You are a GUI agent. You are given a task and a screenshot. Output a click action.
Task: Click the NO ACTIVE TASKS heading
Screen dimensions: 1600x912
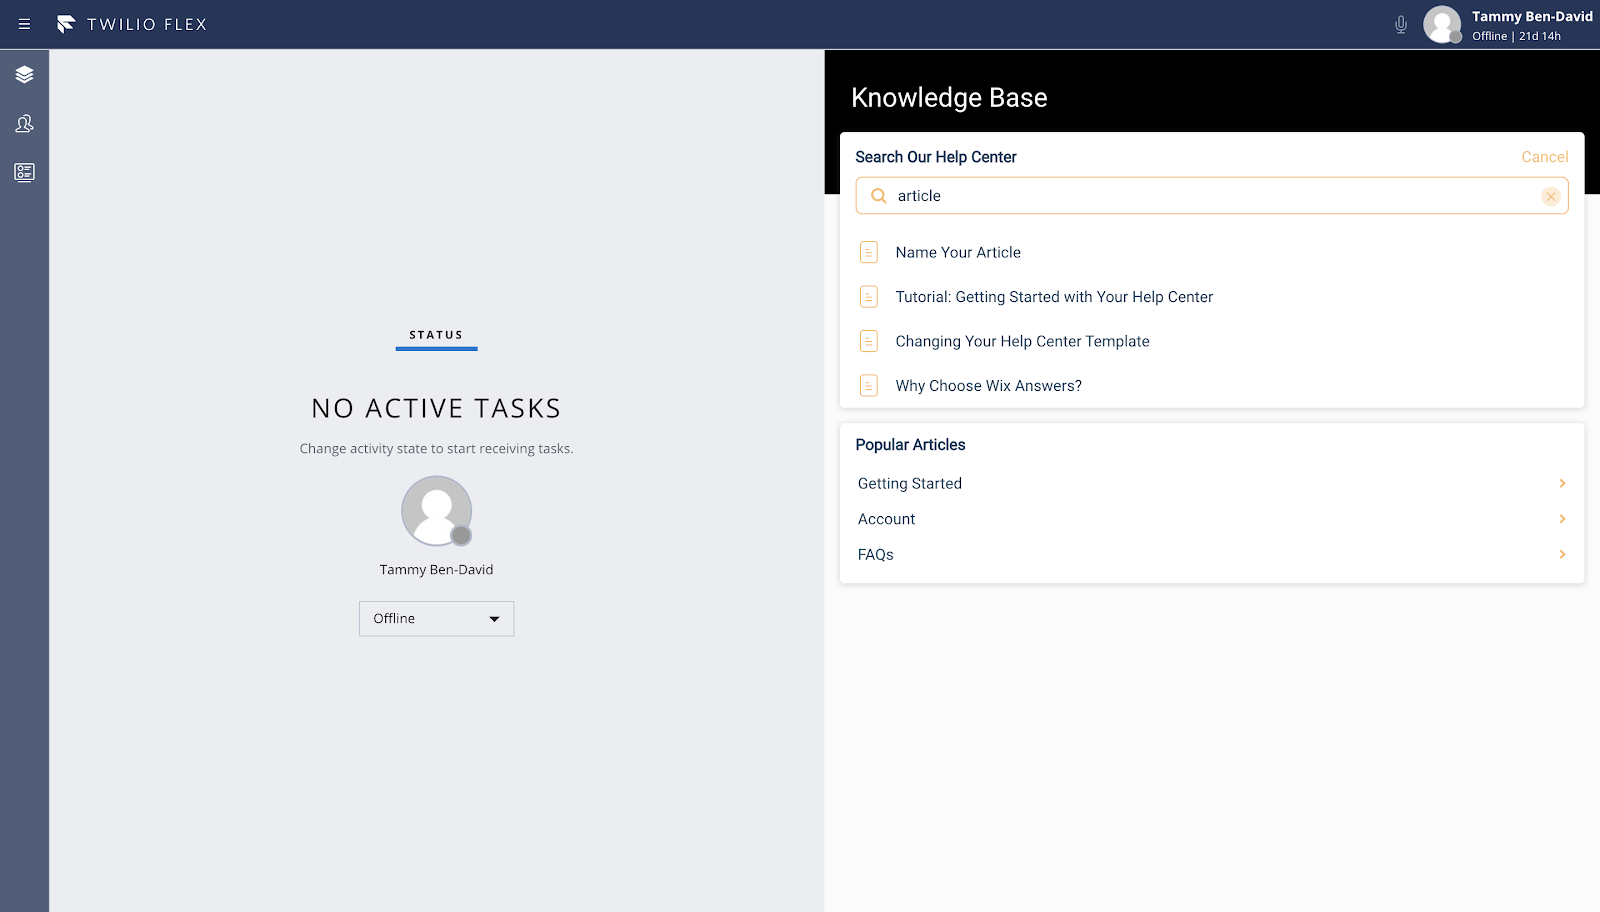[436, 408]
